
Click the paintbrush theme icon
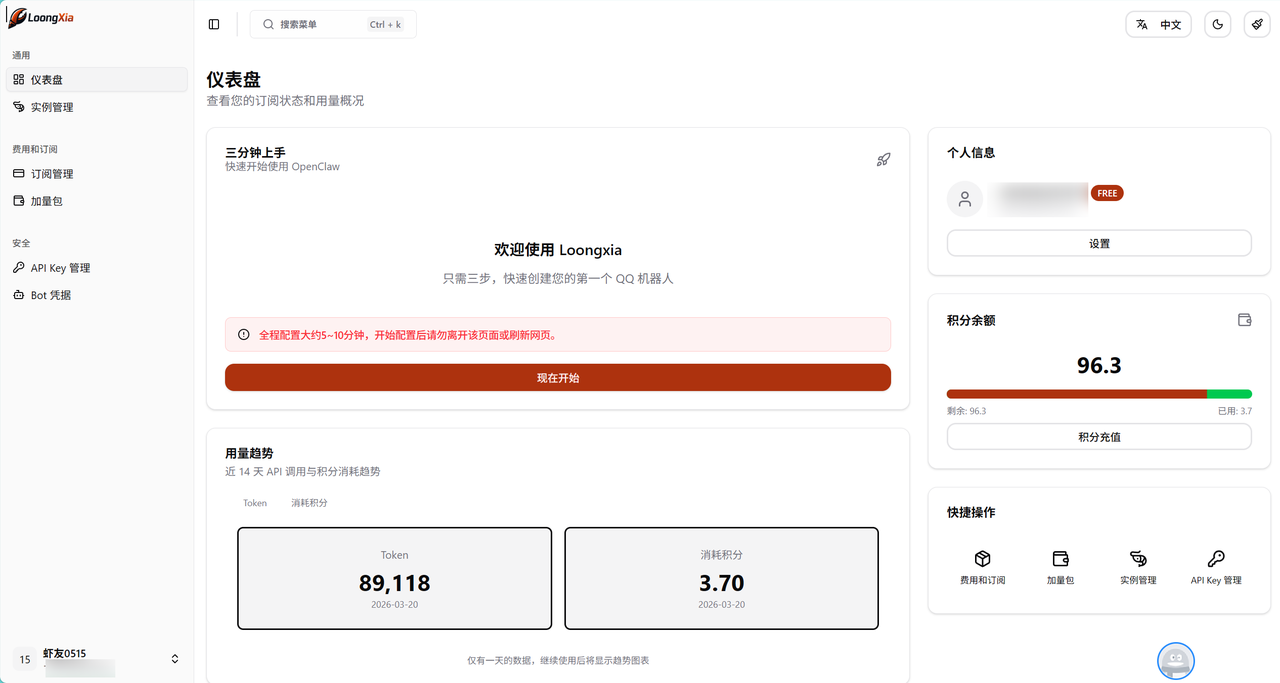[1257, 25]
